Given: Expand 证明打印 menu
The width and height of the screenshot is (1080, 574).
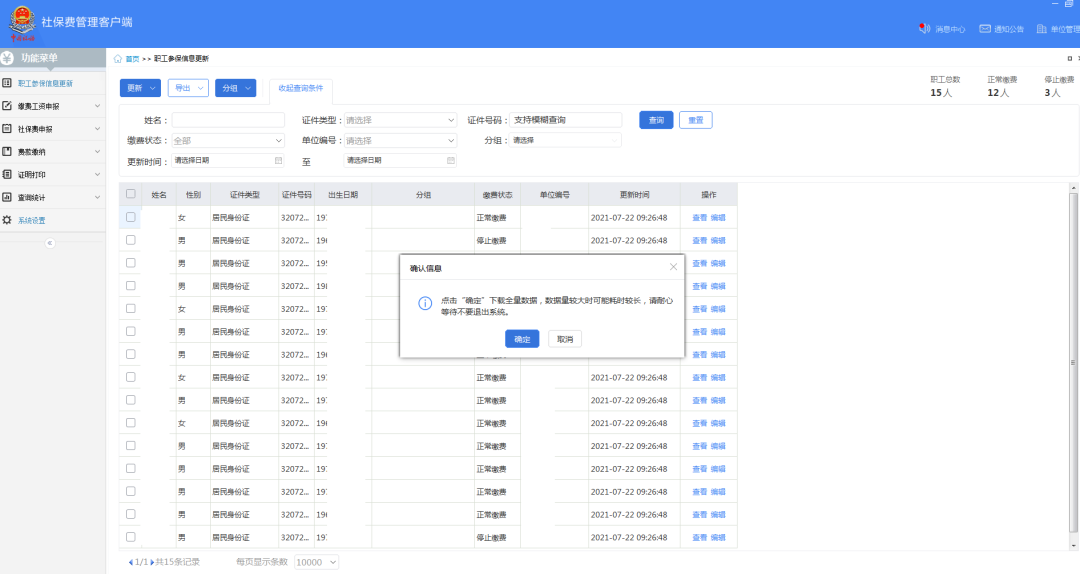Looking at the screenshot, I should click(52, 174).
